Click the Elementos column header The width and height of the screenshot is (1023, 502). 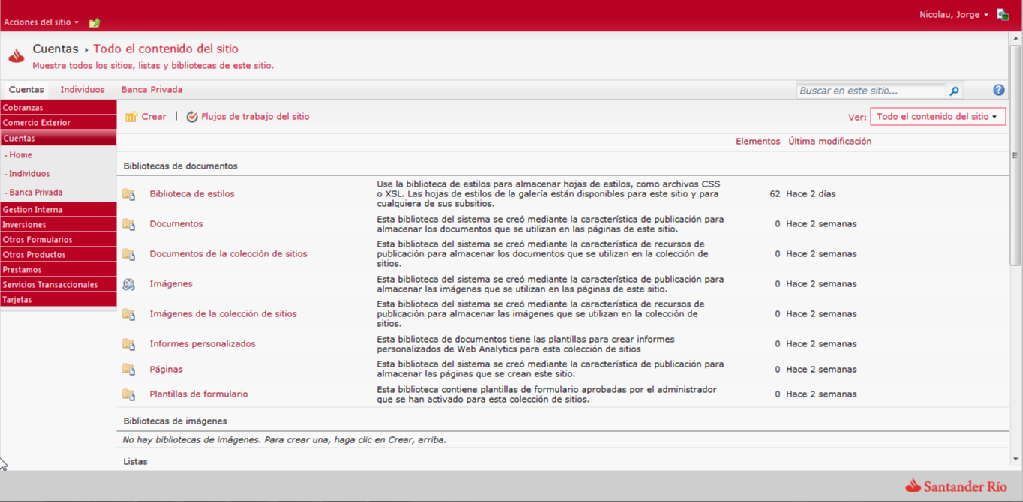757,142
